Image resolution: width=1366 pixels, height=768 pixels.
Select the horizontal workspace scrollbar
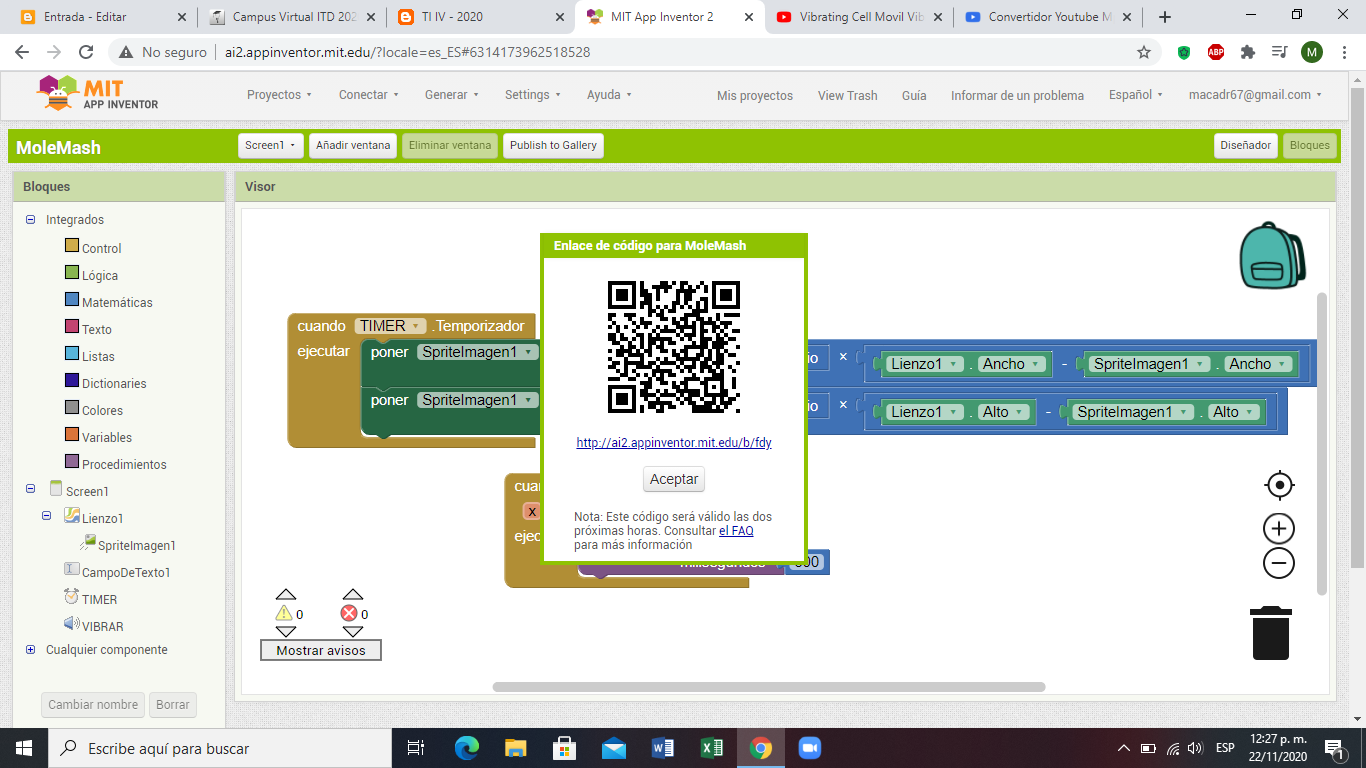769,687
